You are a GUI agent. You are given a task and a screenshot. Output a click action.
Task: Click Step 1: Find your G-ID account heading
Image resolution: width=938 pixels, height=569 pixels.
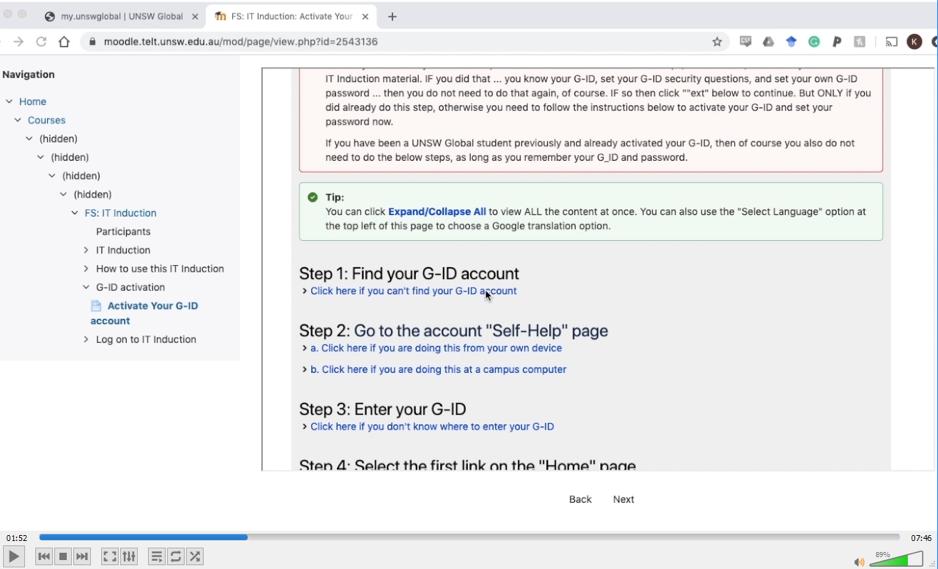pos(409,273)
